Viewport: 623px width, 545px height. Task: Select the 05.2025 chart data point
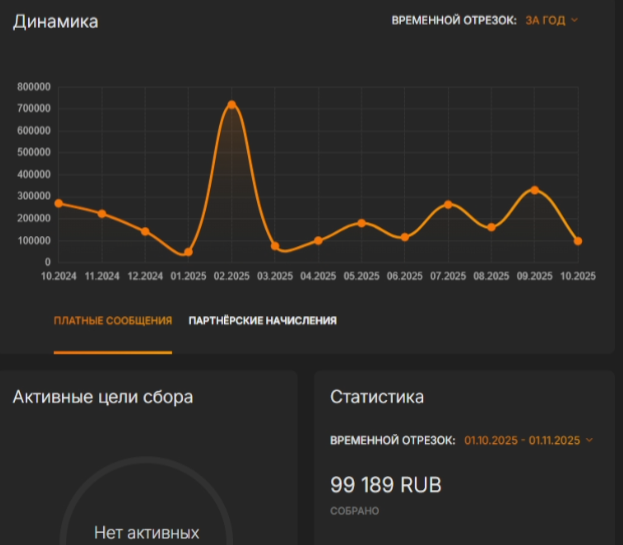coord(362,223)
